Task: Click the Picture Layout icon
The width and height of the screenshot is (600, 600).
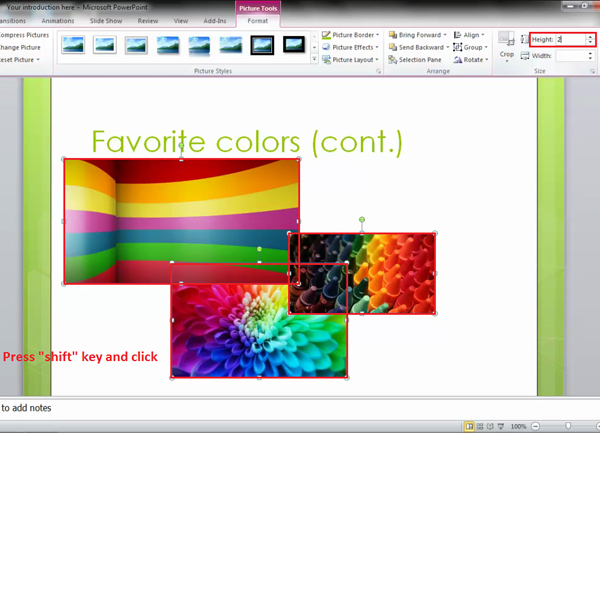Action: 326,60
